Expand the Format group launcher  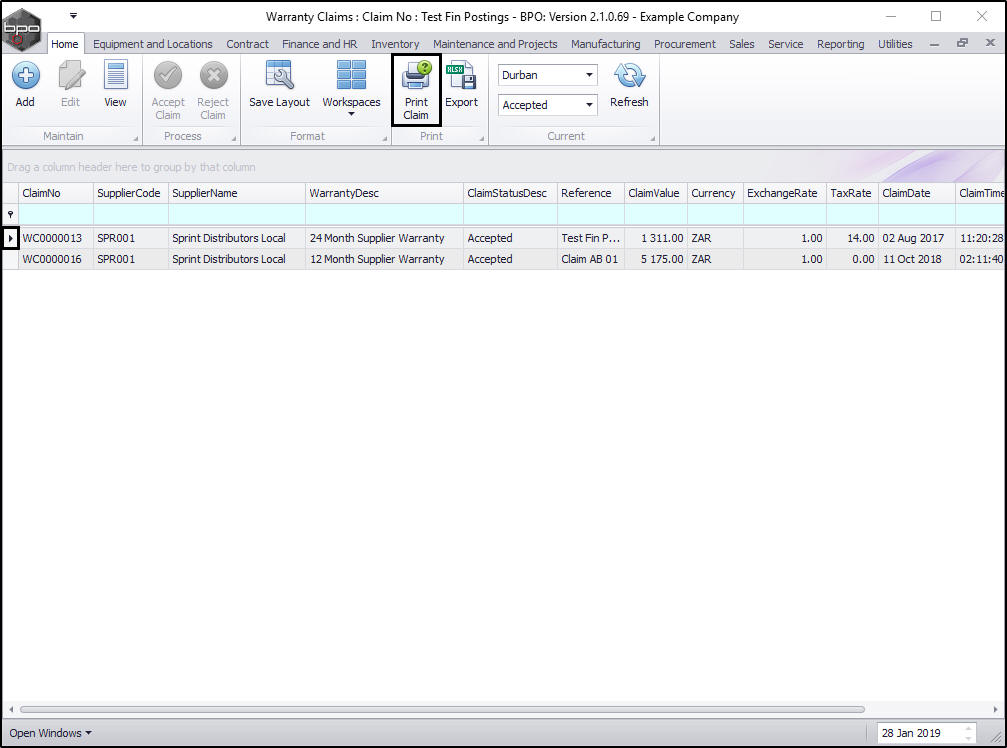(385, 139)
